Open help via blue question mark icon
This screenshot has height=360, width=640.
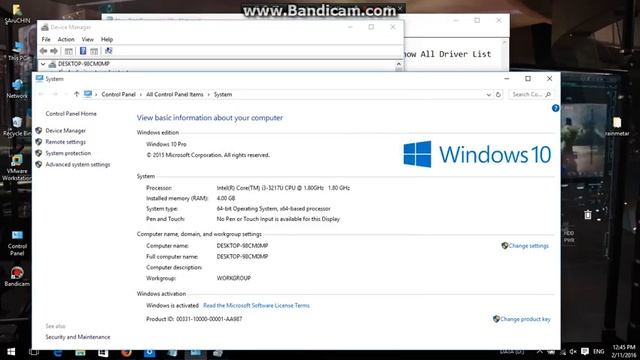[556, 108]
